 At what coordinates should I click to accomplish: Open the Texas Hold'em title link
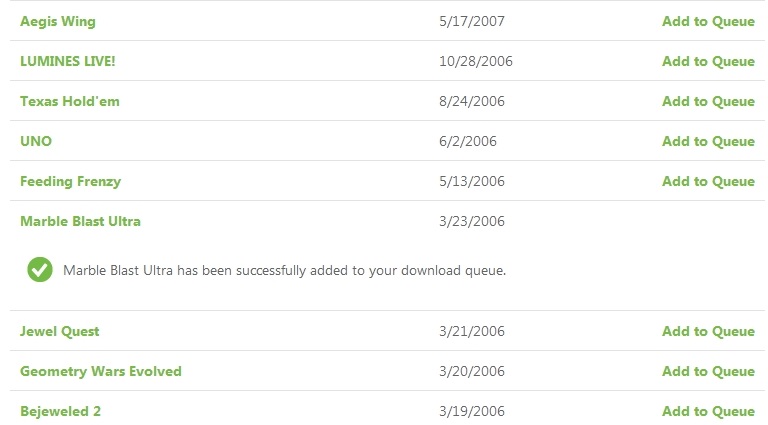click(70, 101)
